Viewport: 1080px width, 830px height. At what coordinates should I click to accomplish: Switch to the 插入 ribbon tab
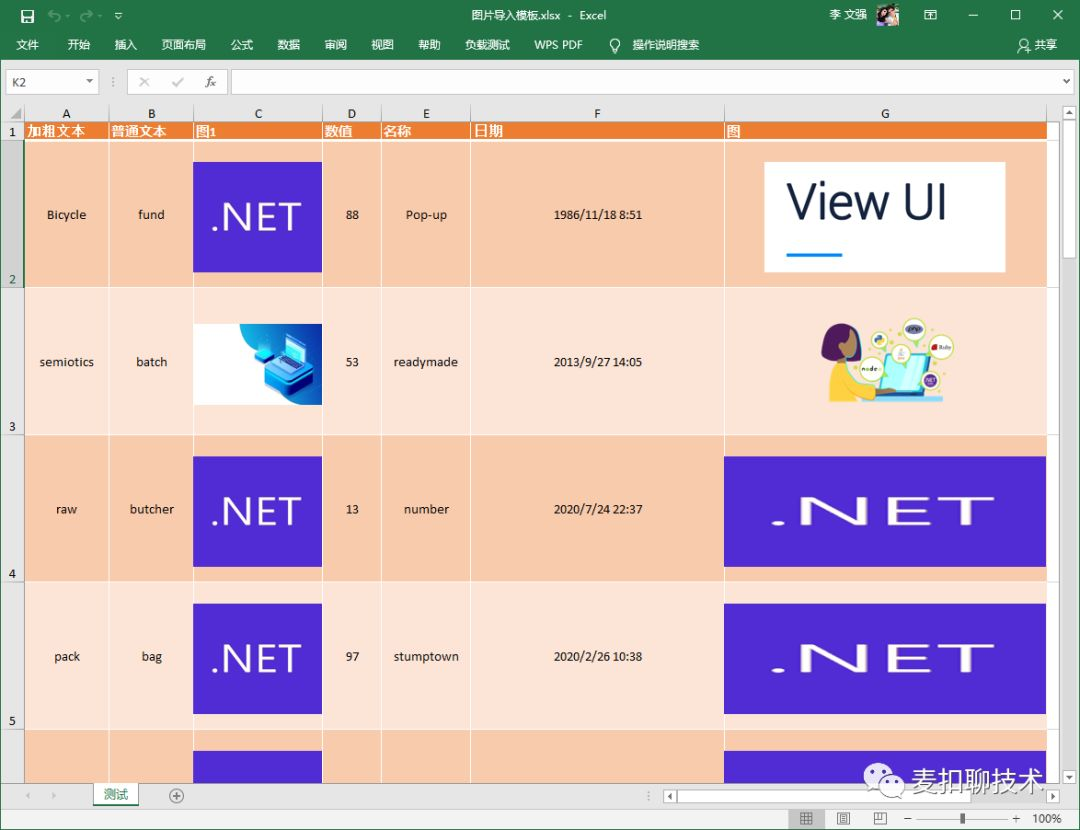125,45
